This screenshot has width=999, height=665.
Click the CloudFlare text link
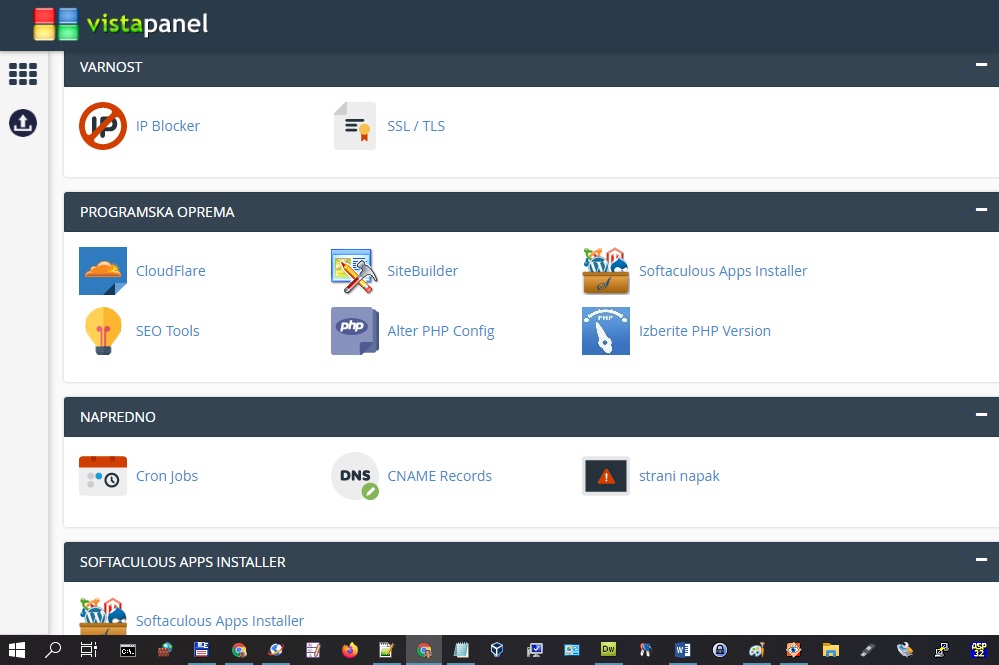click(x=171, y=271)
